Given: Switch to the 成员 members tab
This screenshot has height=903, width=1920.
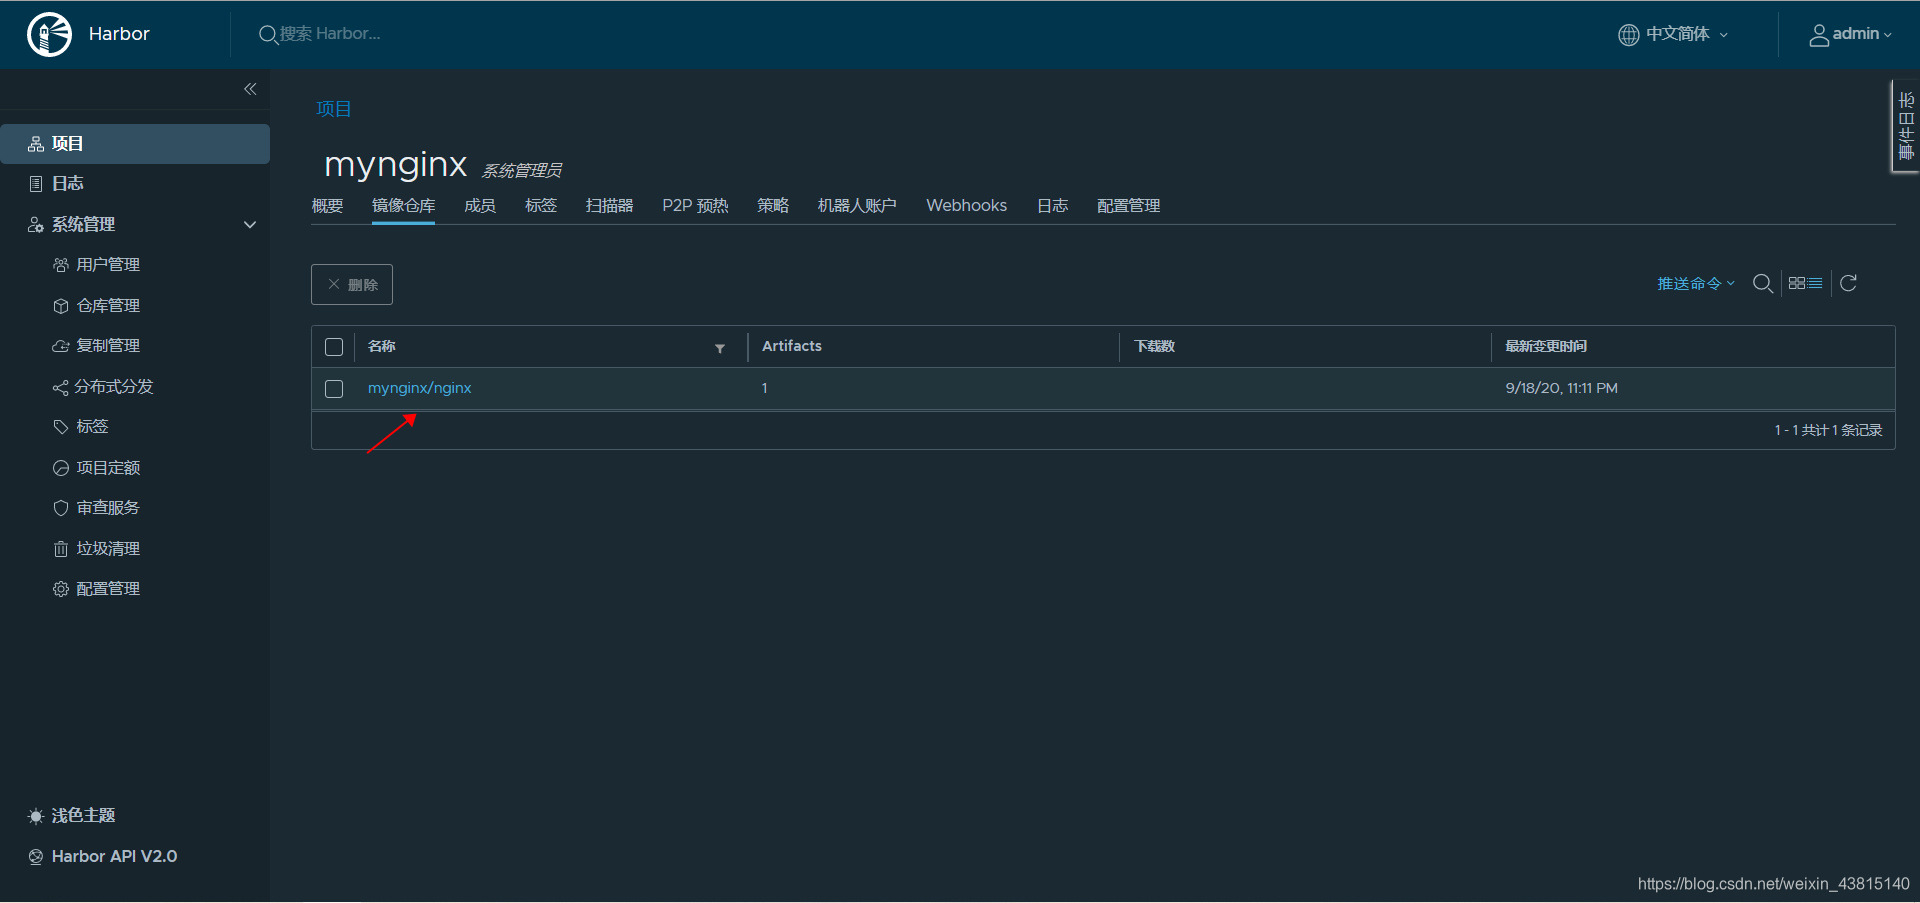Looking at the screenshot, I should point(480,206).
